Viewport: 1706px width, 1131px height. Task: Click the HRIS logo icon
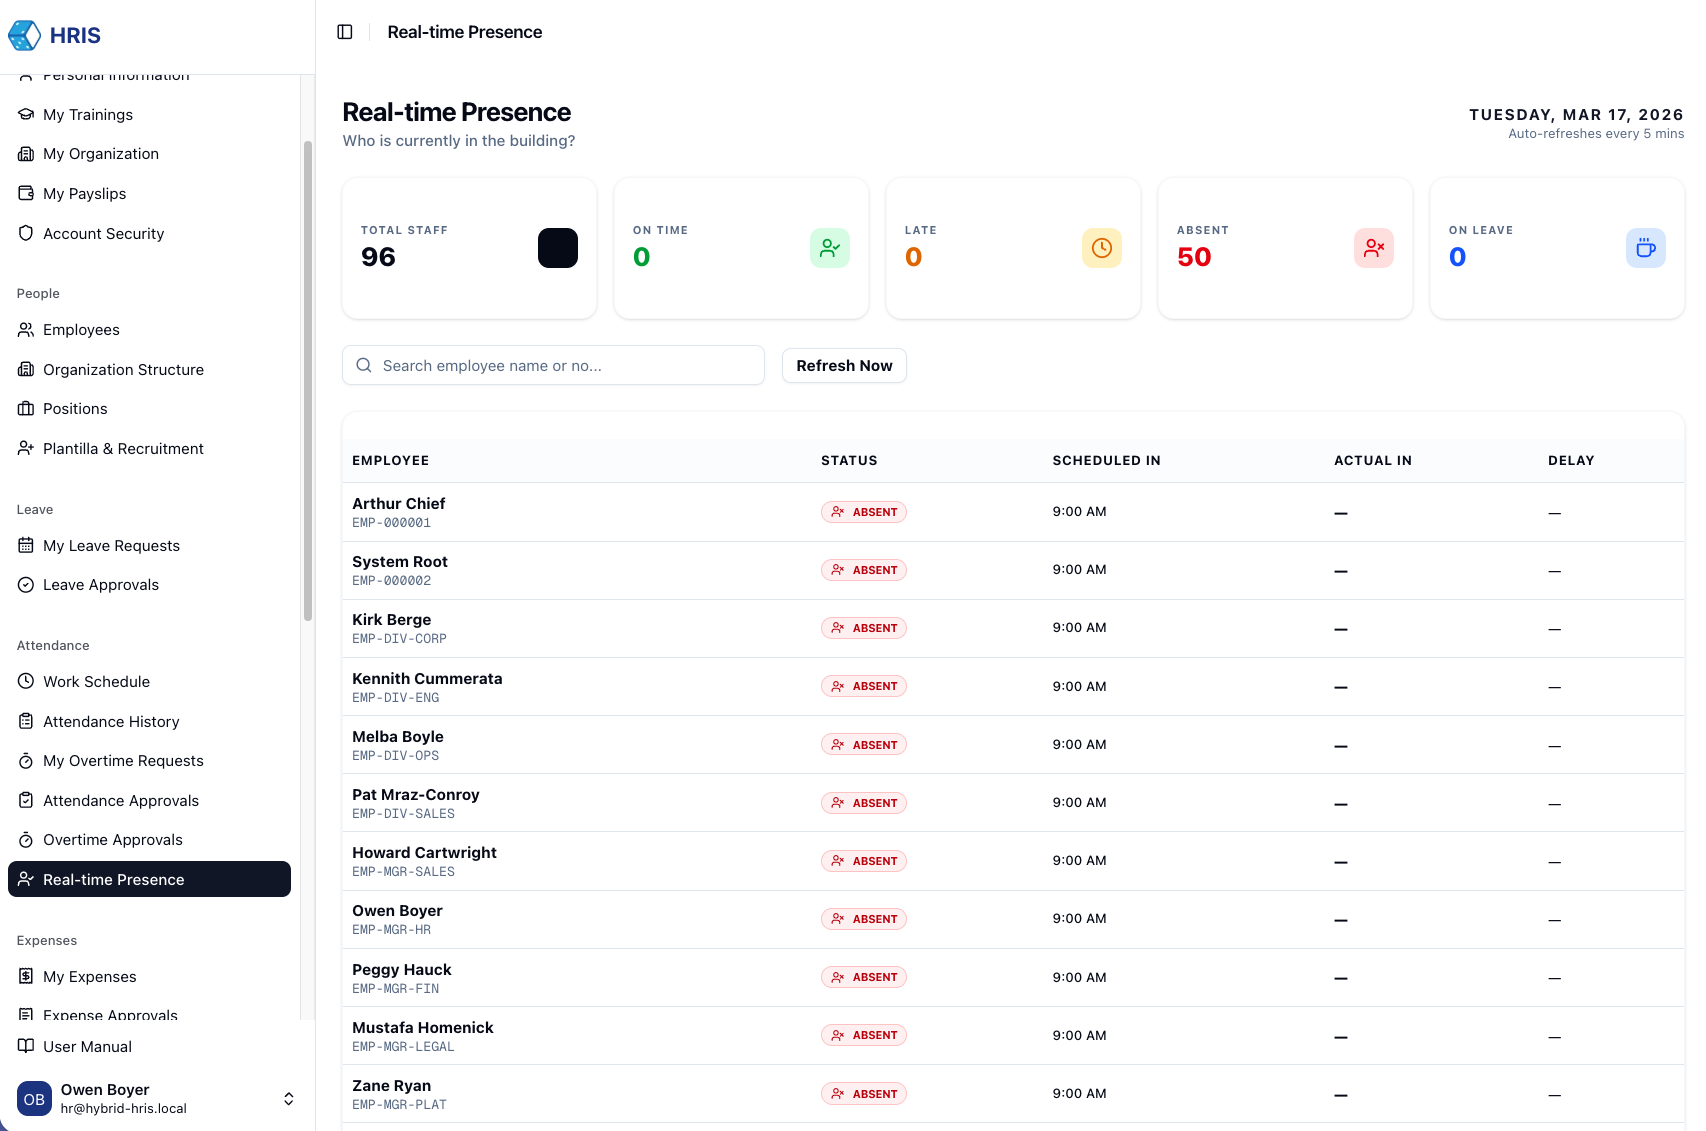[x=24, y=35]
